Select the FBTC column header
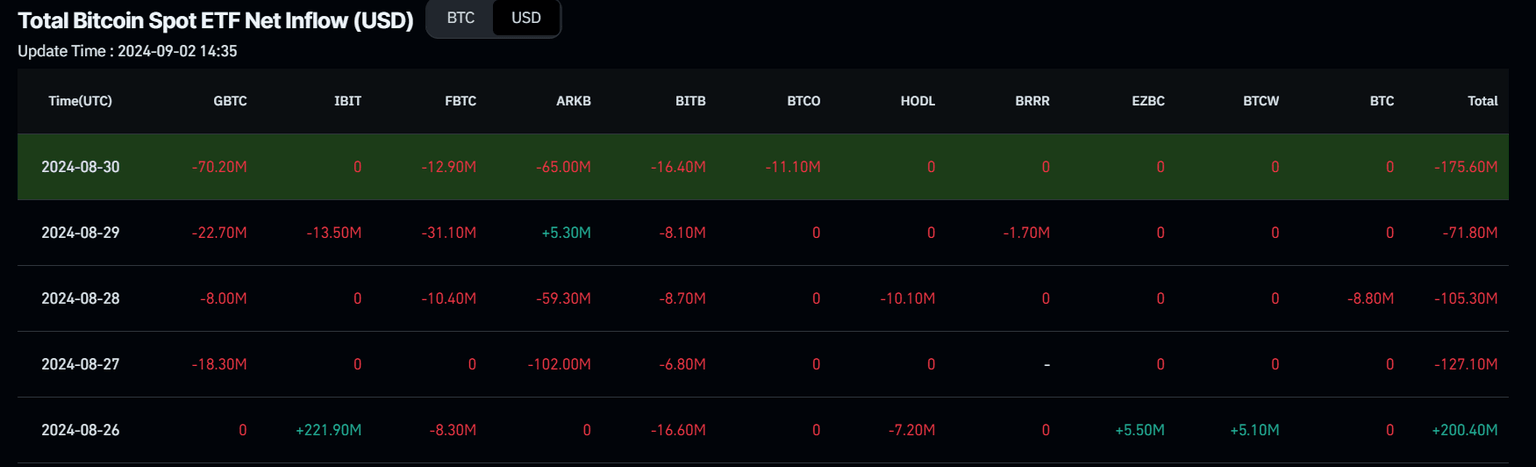 (460, 101)
